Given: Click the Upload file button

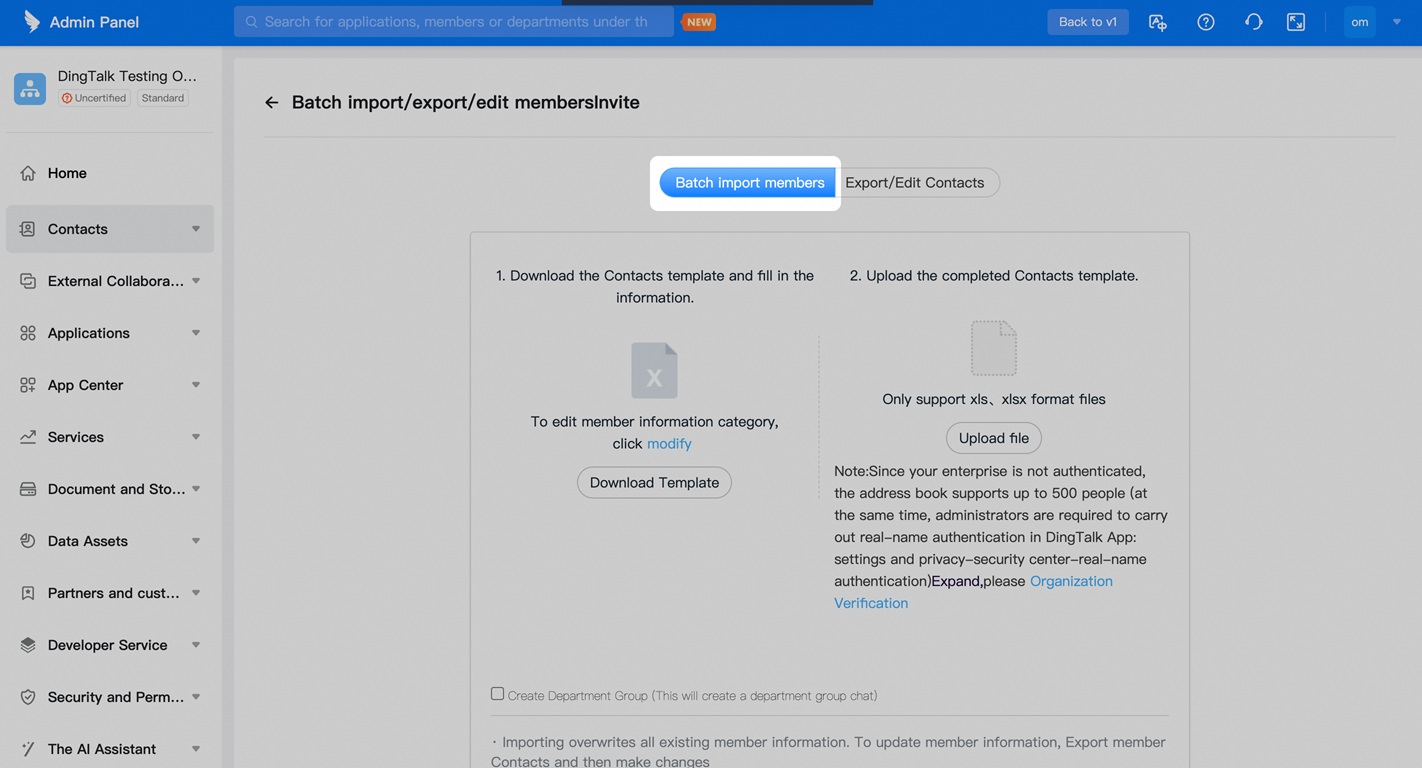Looking at the screenshot, I should 994,438.
